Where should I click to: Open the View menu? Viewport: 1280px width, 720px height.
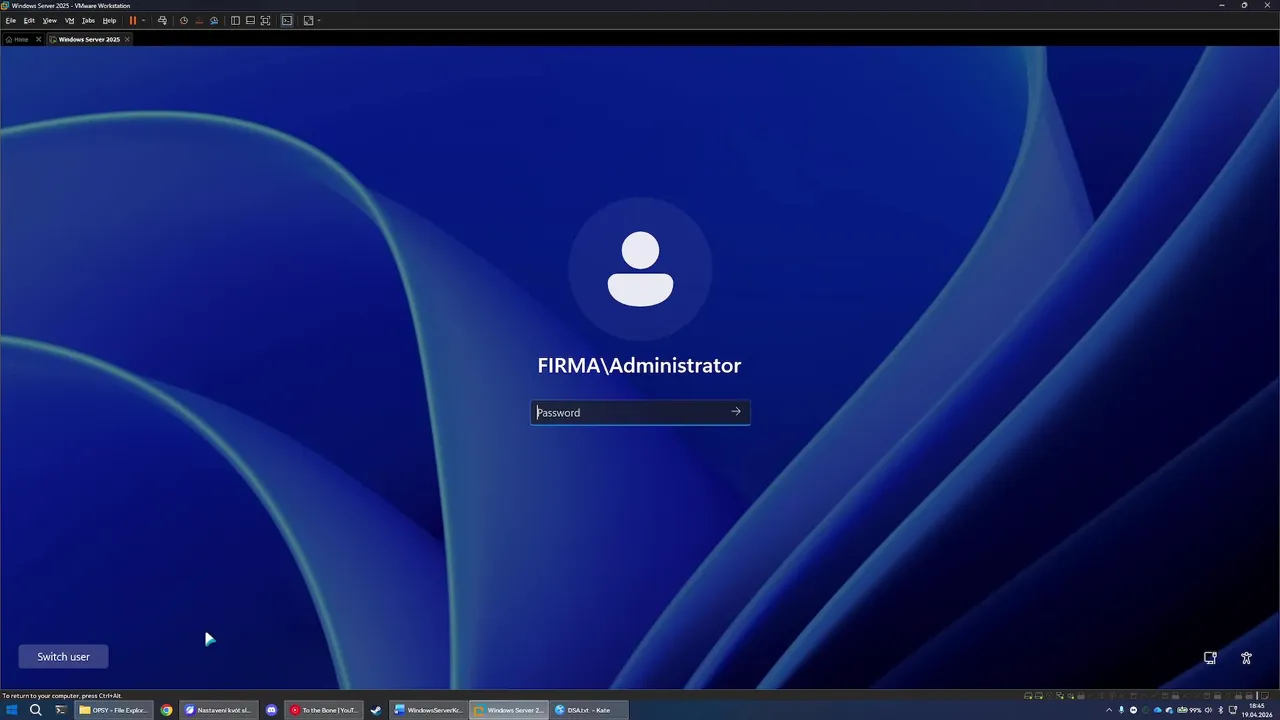click(x=49, y=20)
